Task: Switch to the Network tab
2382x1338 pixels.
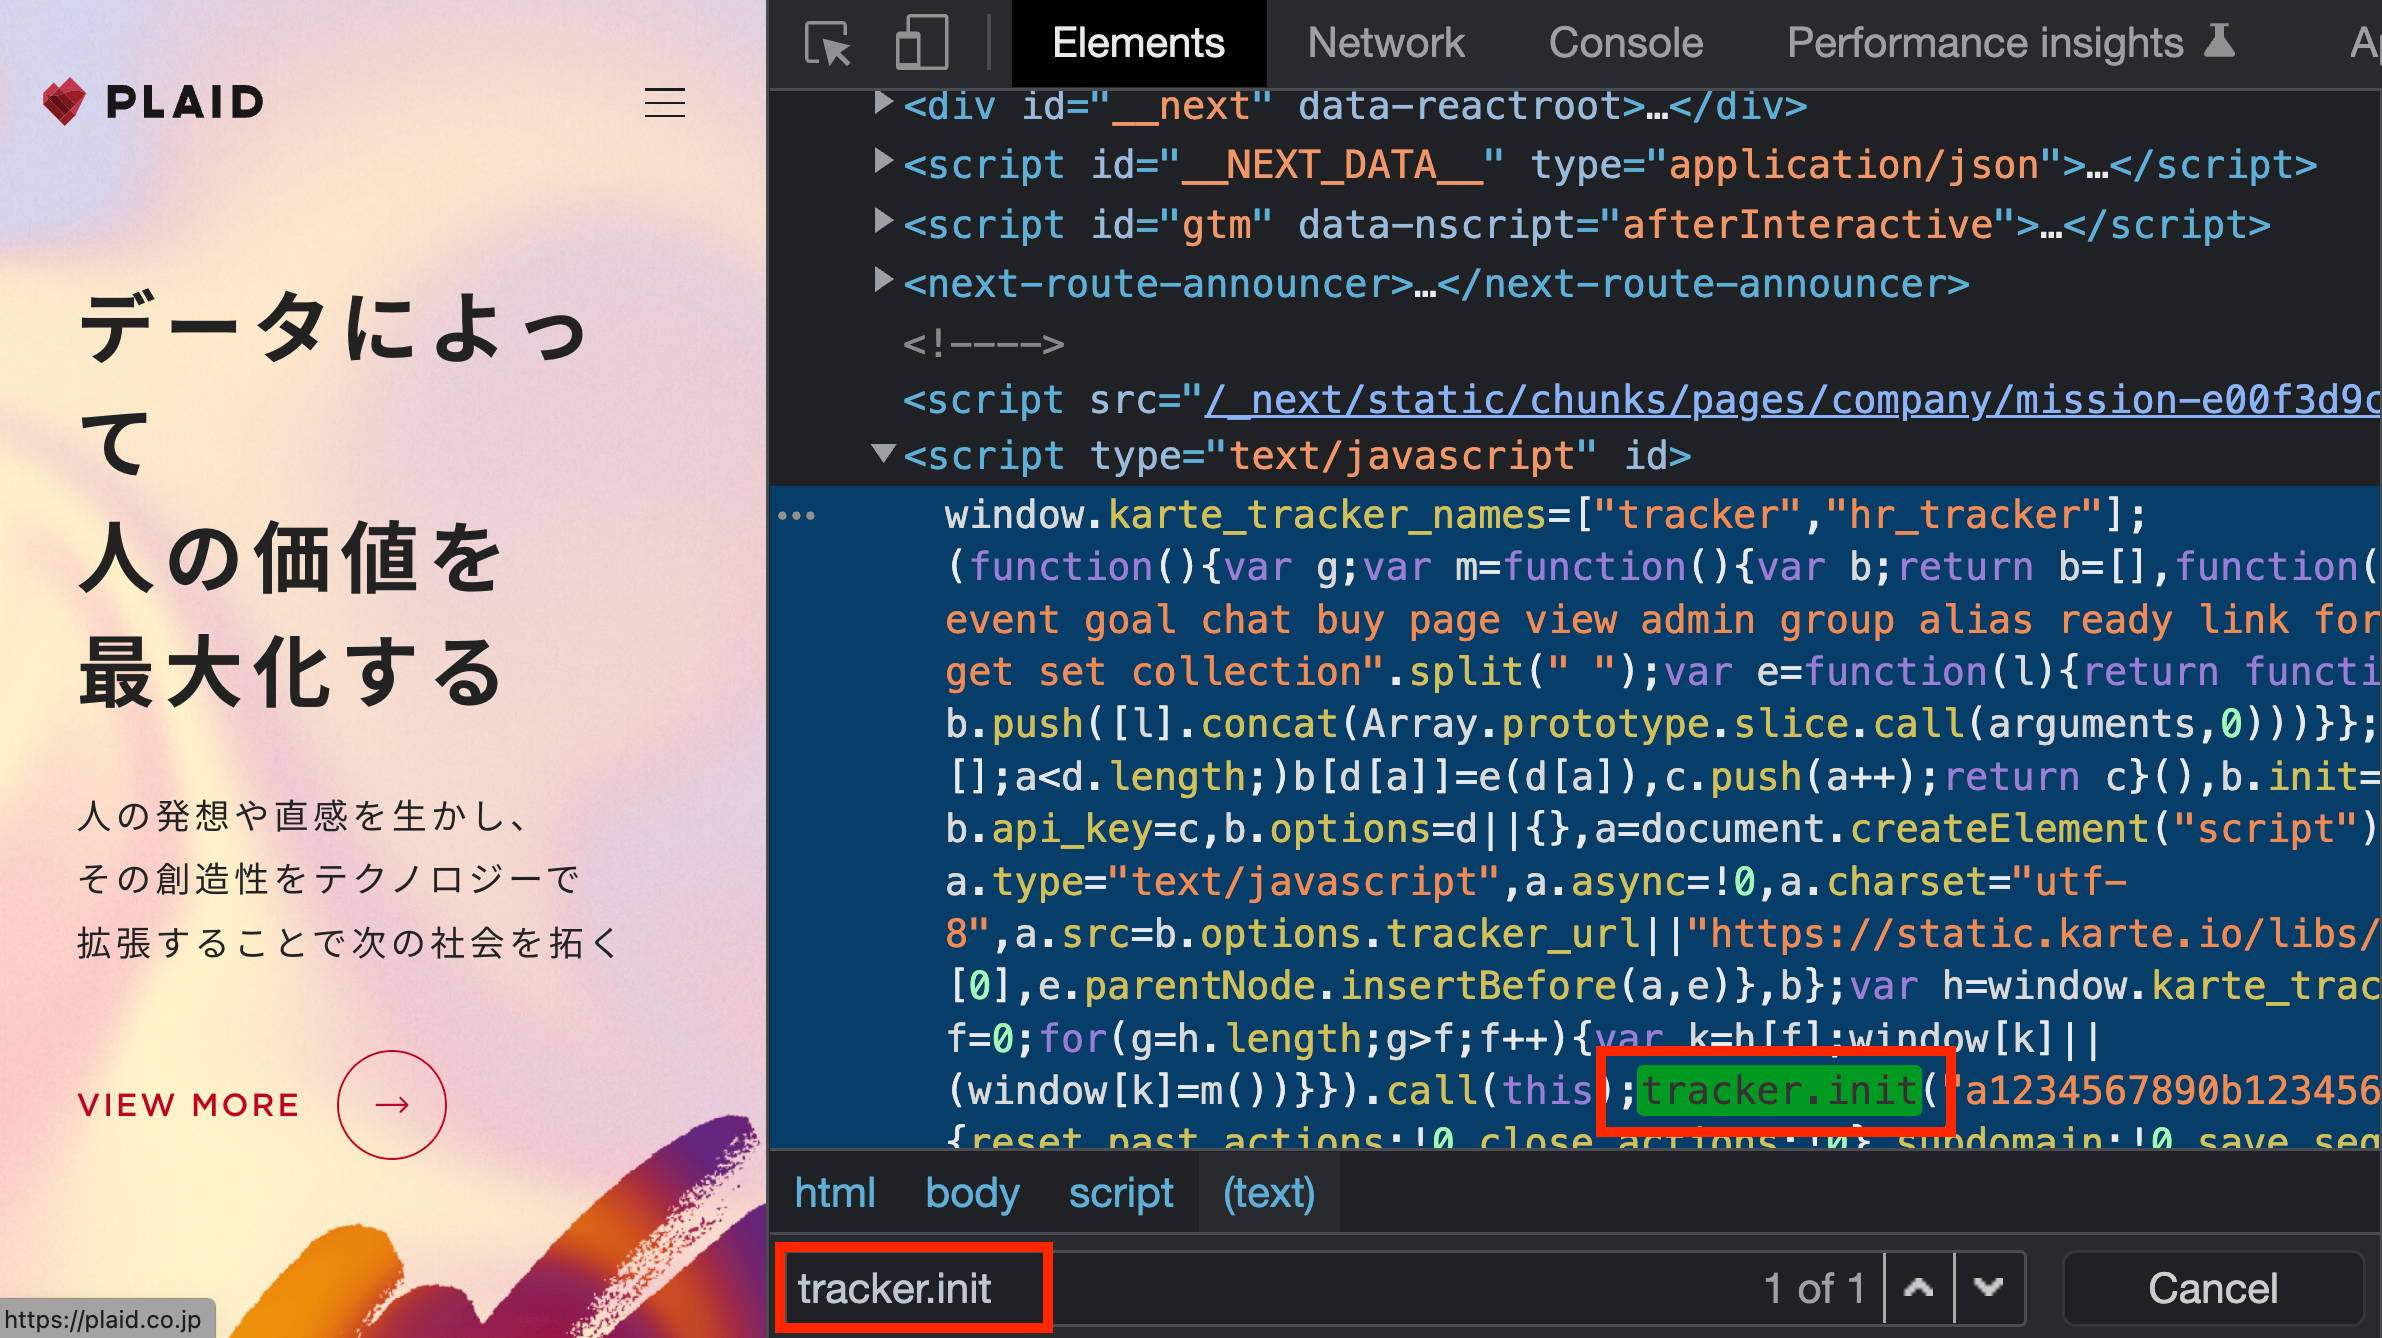Action: (x=1386, y=43)
